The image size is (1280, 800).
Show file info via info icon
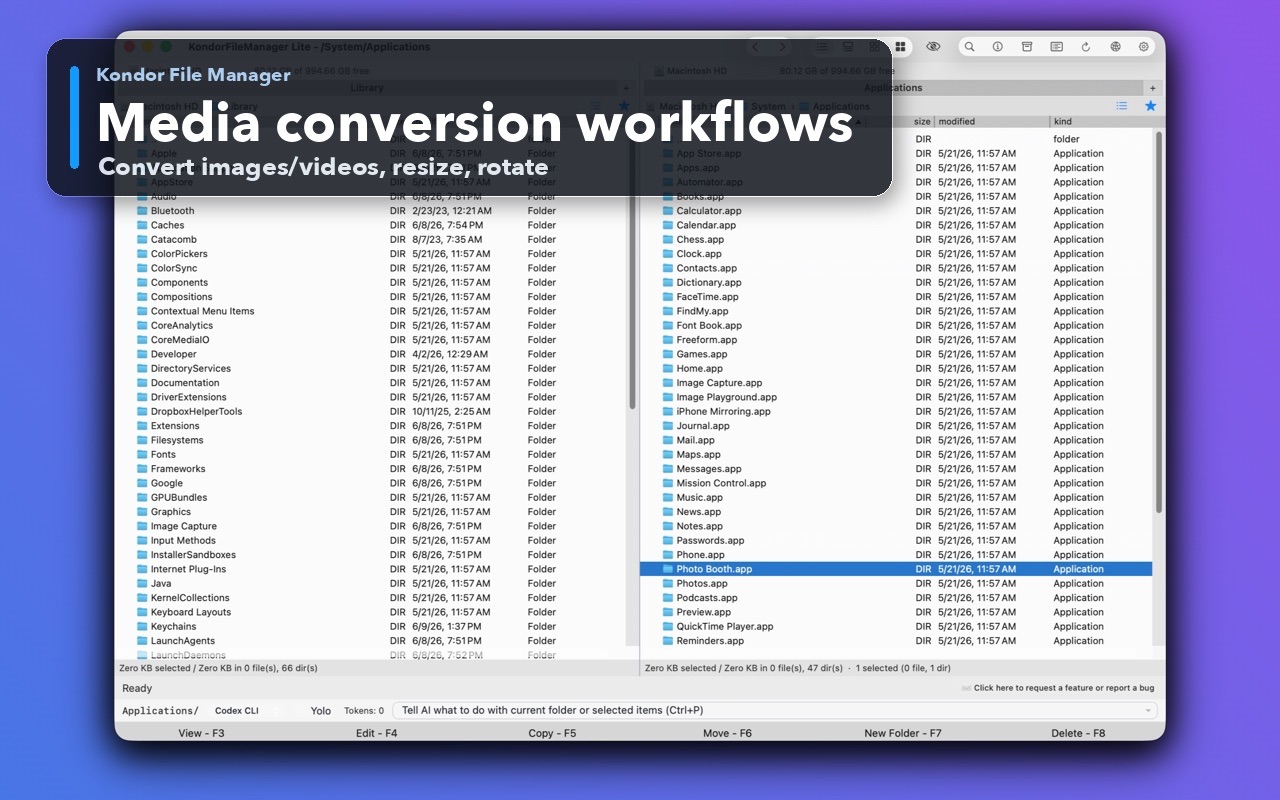(998, 47)
